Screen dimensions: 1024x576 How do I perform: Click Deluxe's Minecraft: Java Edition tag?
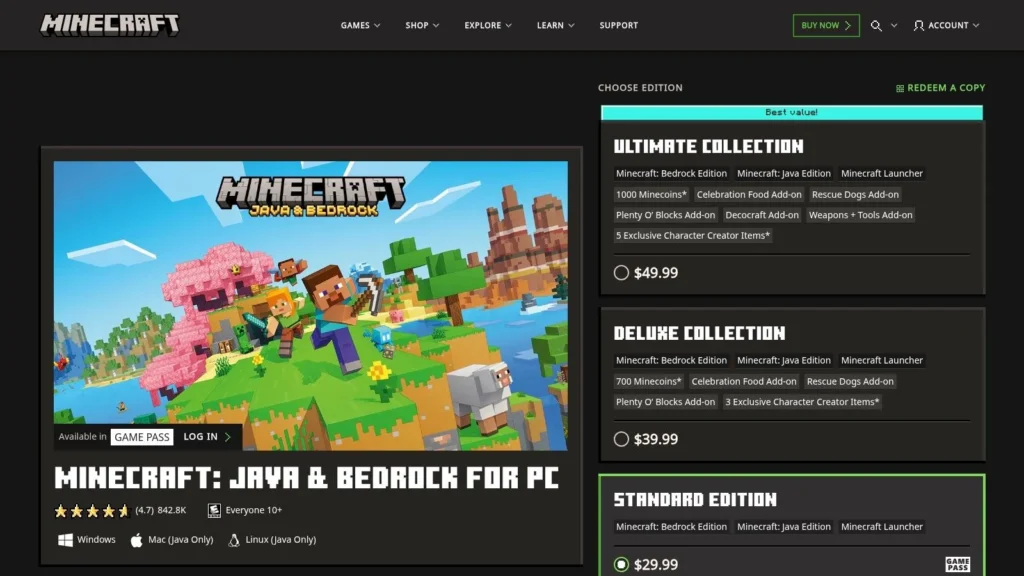(x=784, y=360)
